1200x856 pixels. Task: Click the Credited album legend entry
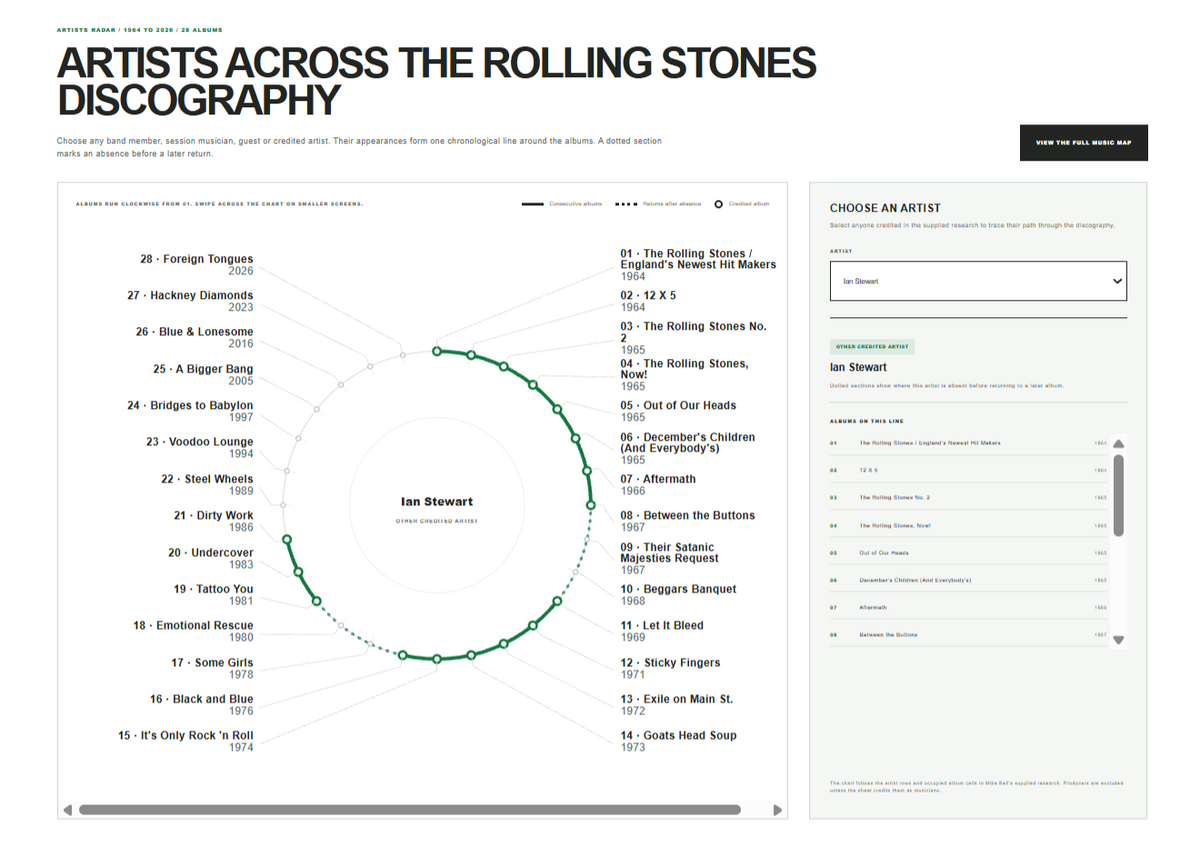tap(742, 204)
